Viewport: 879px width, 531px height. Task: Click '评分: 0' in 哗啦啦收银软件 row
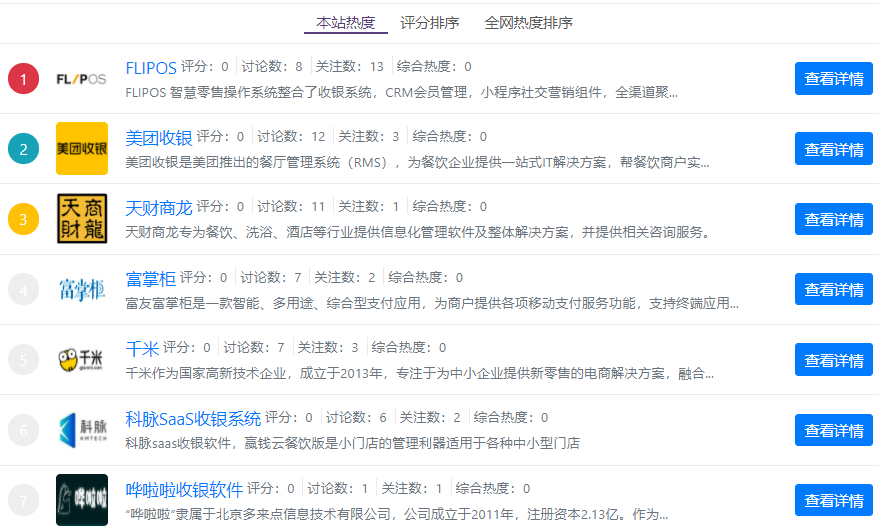271,489
